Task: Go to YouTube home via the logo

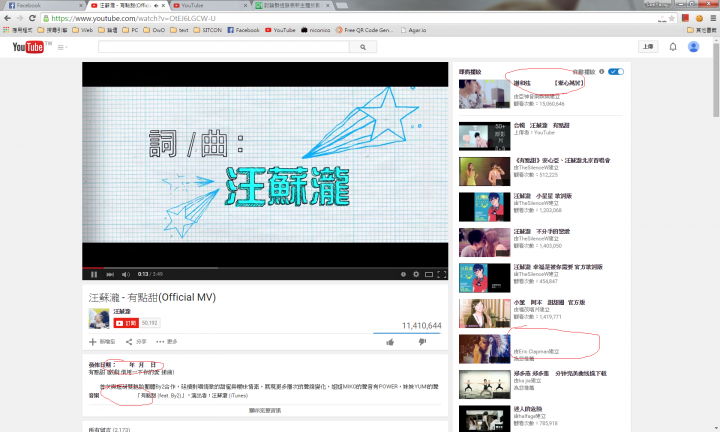Action: [x=28, y=47]
